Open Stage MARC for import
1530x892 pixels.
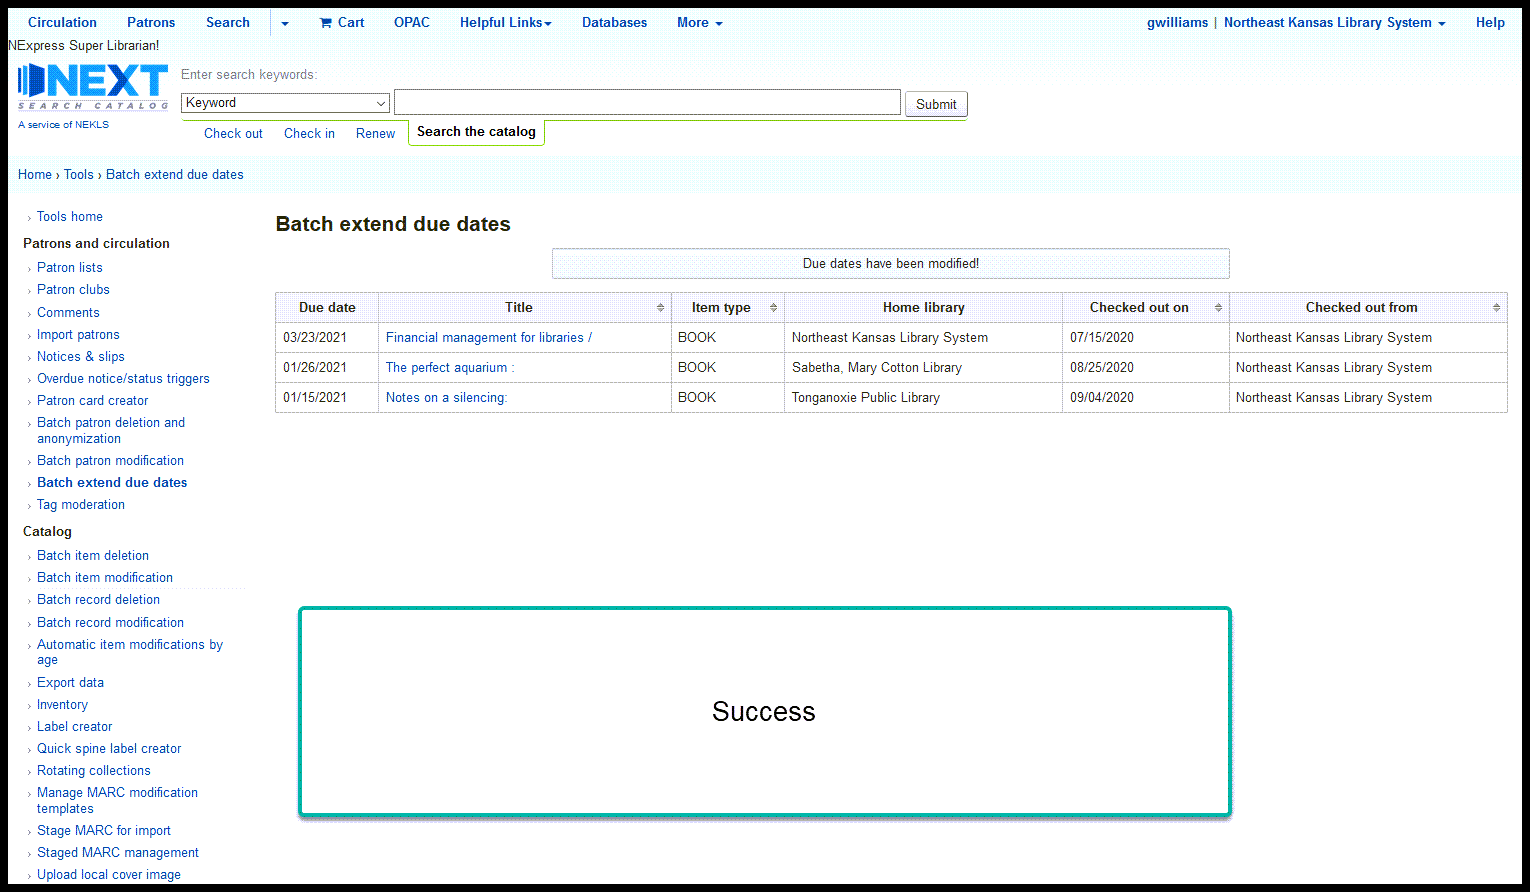[x=104, y=830]
